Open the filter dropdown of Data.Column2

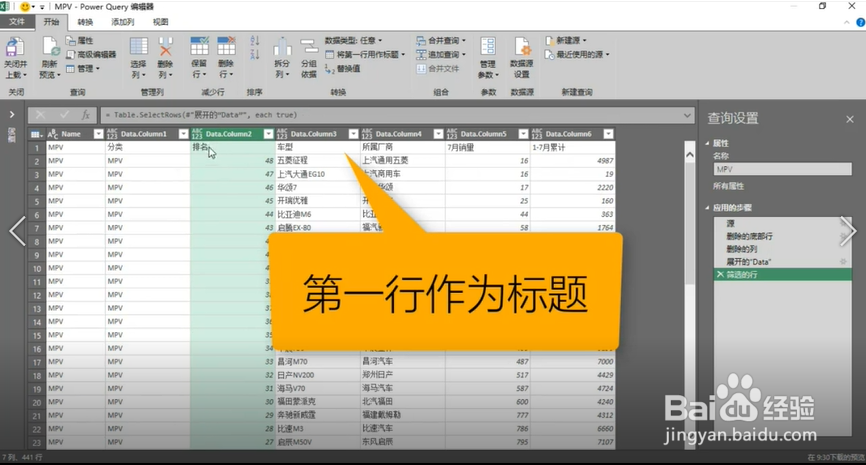coord(268,134)
